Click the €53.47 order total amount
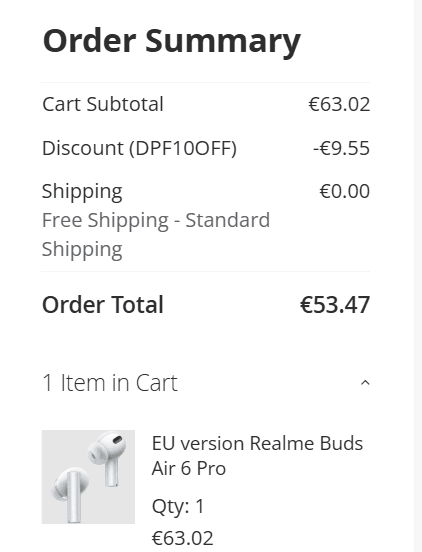 [335, 305]
